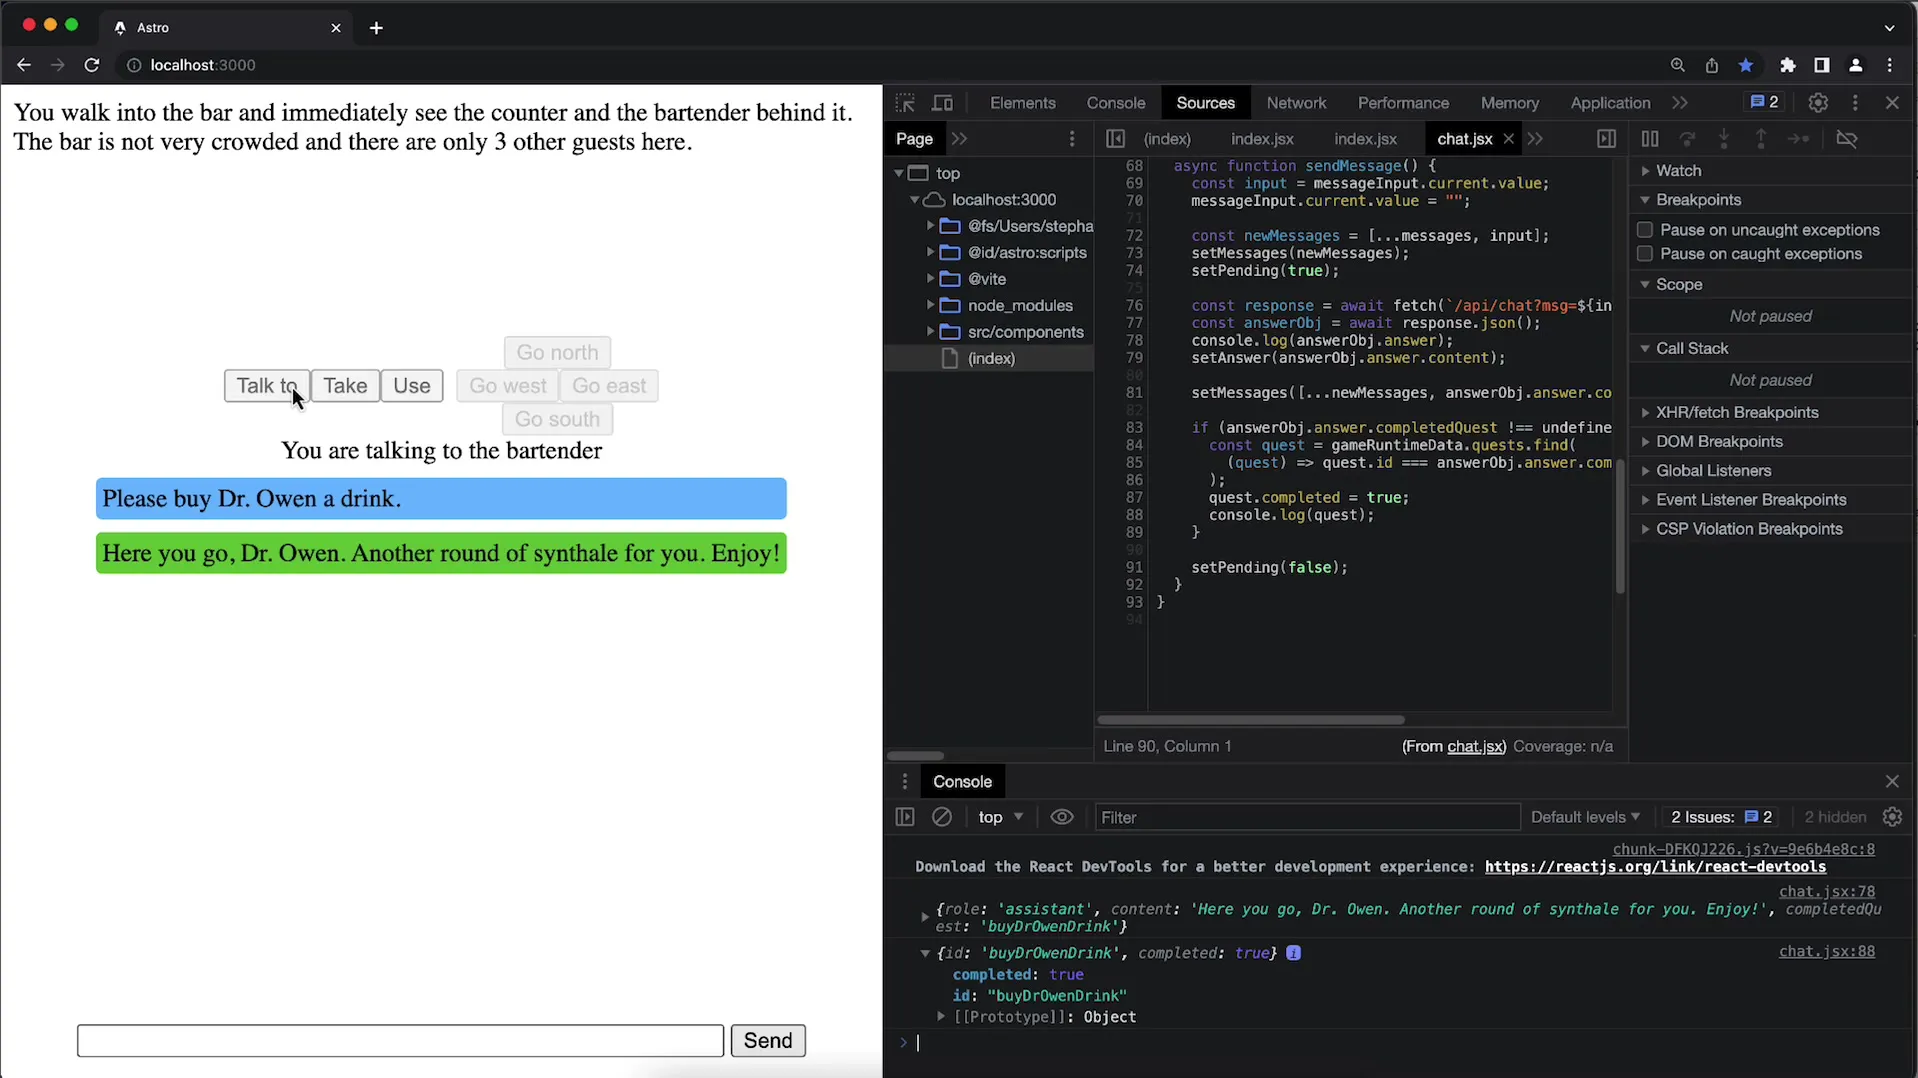Open the (index) file tab in editor
1918x1078 pixels.
[x=1167, y=139]
